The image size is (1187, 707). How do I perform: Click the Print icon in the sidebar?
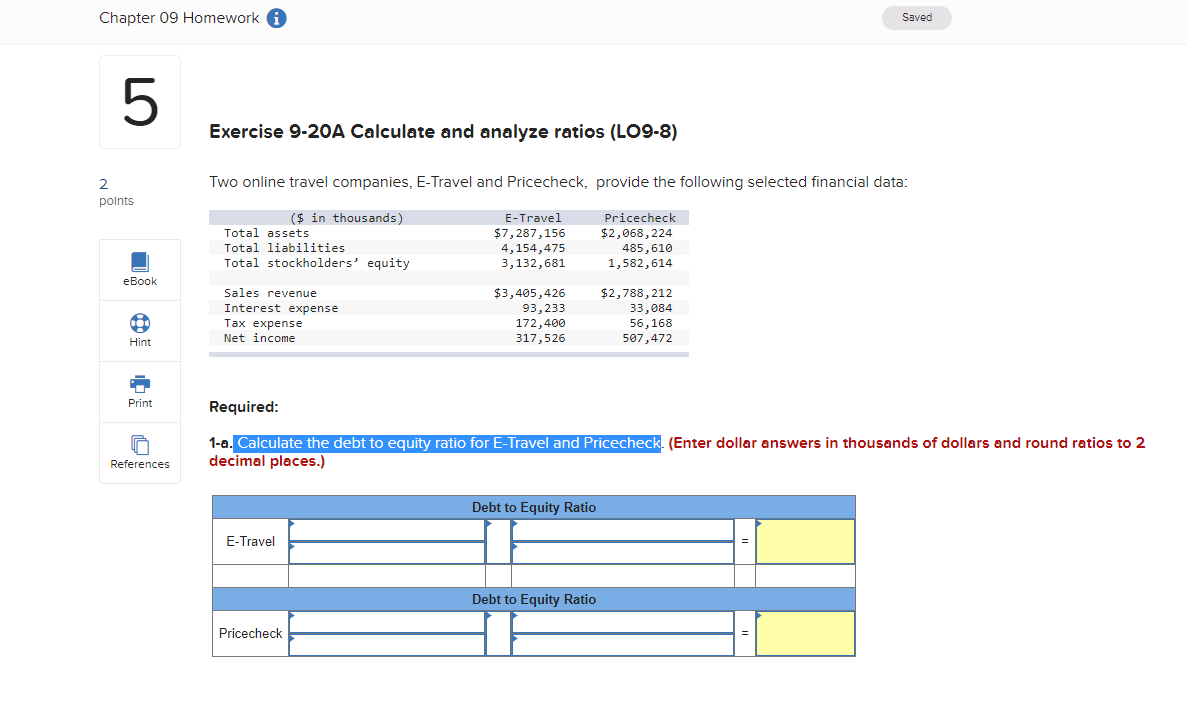pos(139,391)
